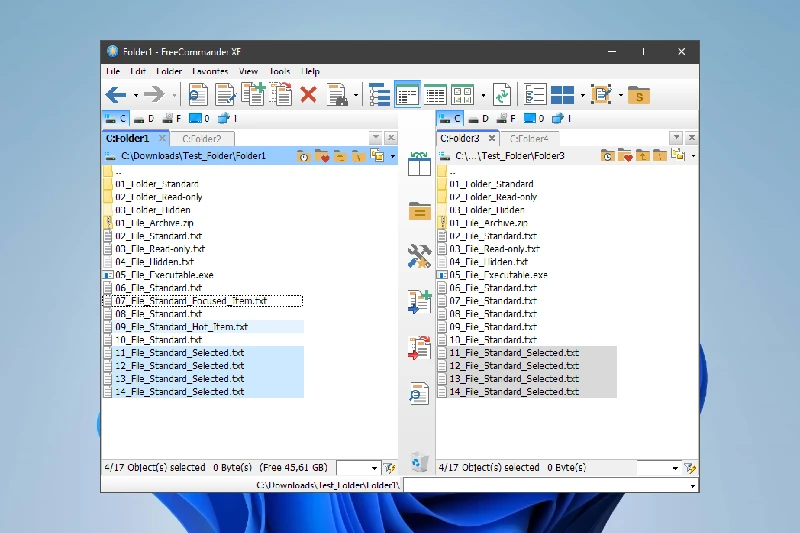Screen dimensions: 800x533
Task: Open right panel tab list dropdown
Action: pos(676,138)
